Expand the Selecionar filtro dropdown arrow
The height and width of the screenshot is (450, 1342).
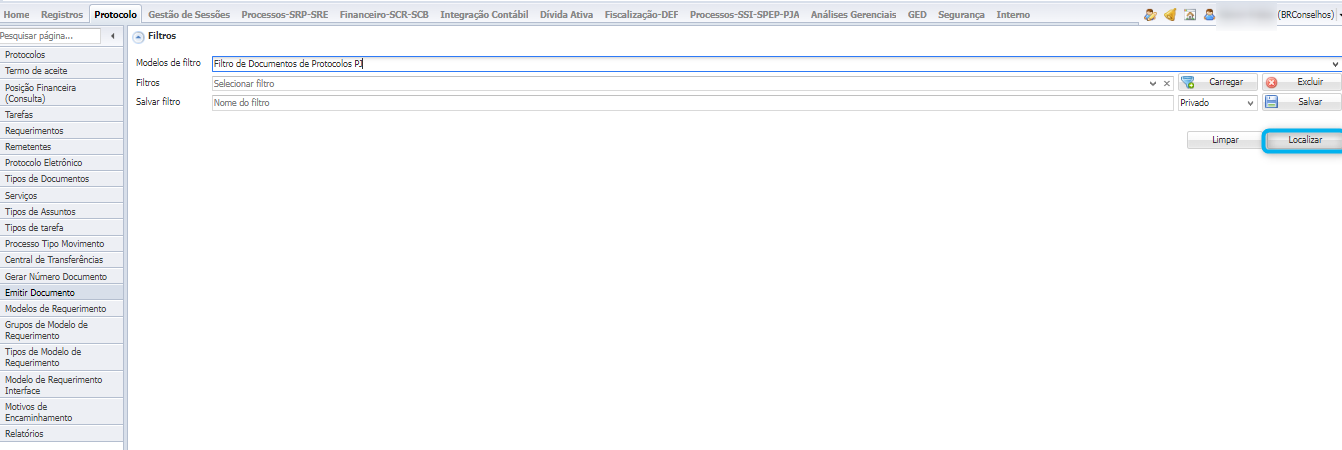(1153, 84)
